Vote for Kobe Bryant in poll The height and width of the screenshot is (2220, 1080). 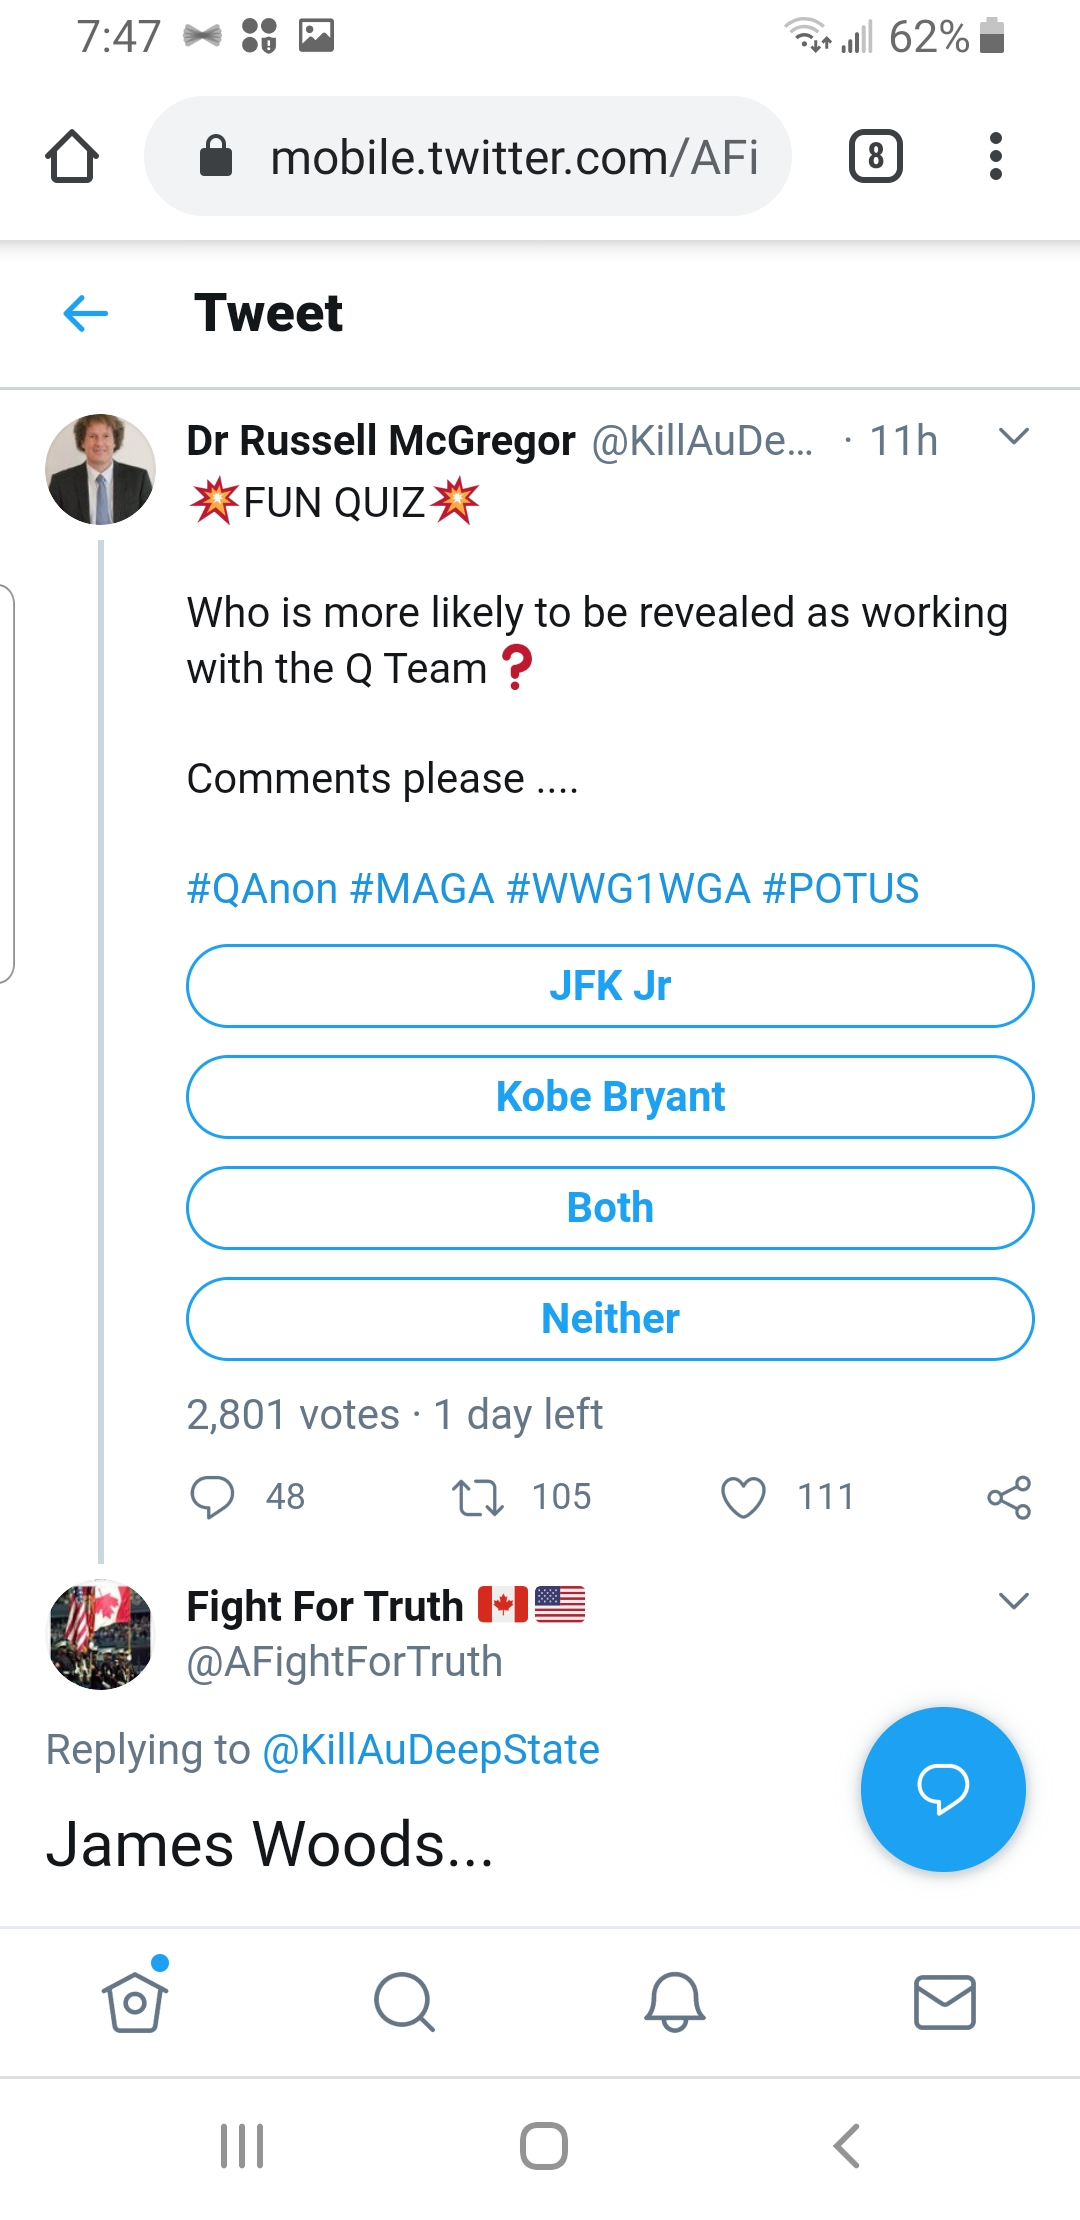[610, 1097]
